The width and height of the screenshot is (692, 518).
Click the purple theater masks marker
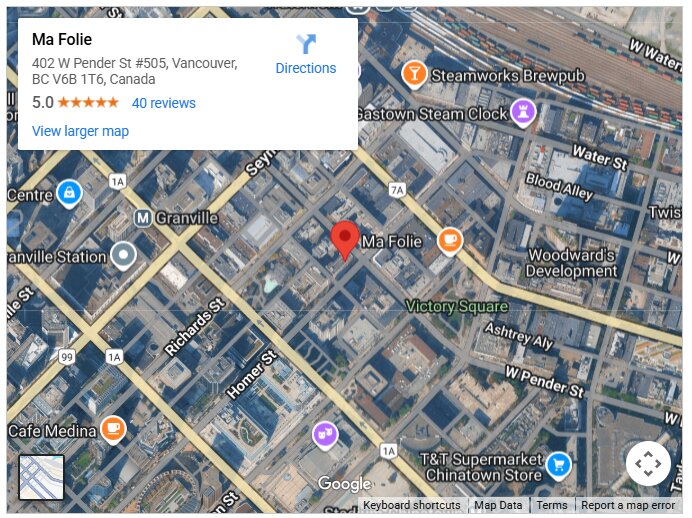[325, 436]
